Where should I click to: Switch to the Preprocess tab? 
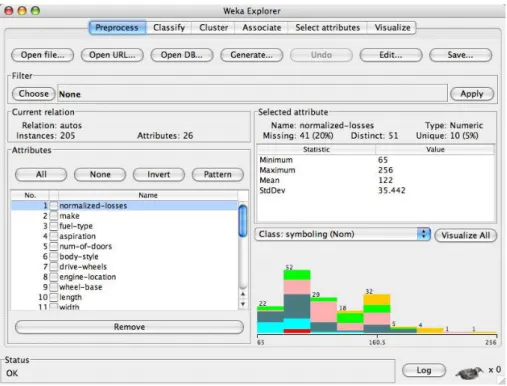(117, 28)
